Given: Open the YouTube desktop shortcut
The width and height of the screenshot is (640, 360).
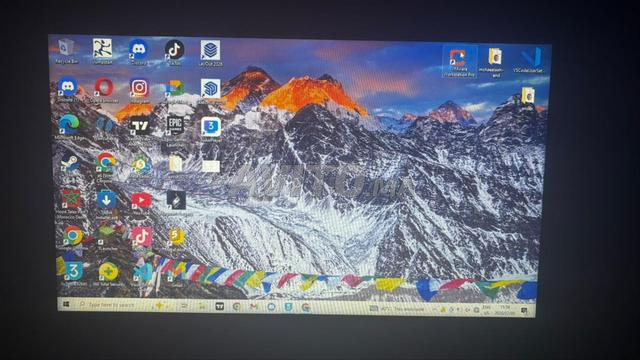Looking at the screenshot, I should pyautogui.click(x=141, y=200).
